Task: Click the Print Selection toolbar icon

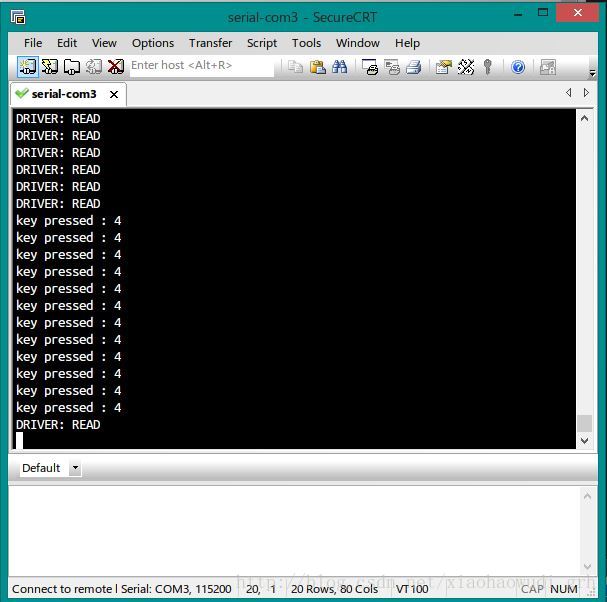Action: point(392,67)
